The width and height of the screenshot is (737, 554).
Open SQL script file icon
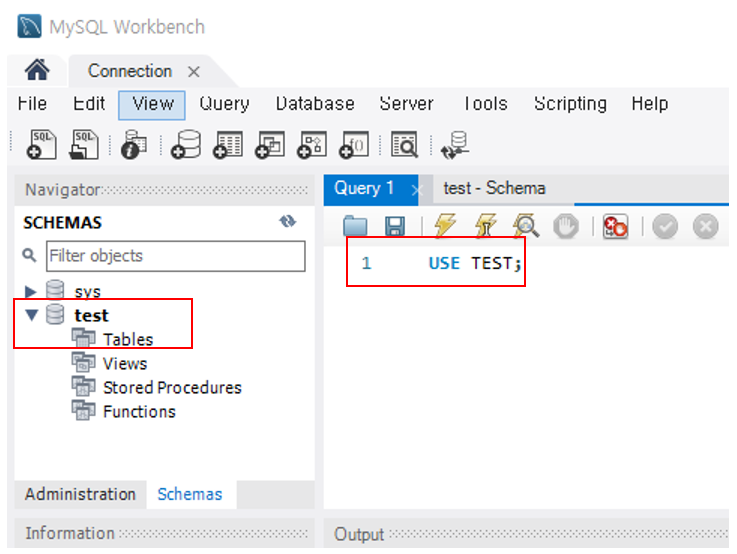click(84, 145)
